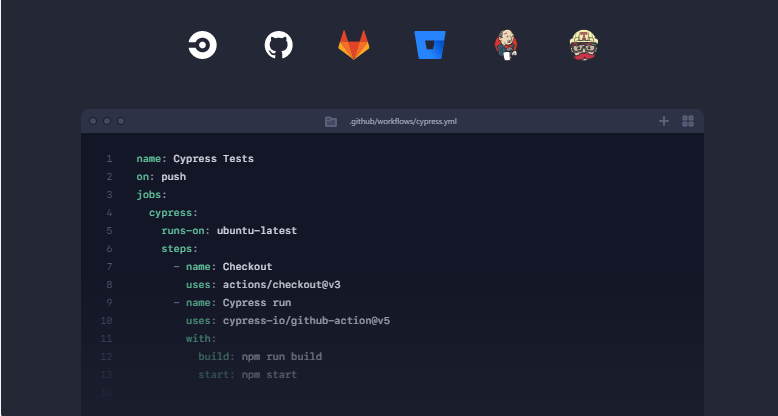Pick the Bitbucket logo icon
Image resolution: width=778 pixels, height=416 pixels.
click(430, 45)
